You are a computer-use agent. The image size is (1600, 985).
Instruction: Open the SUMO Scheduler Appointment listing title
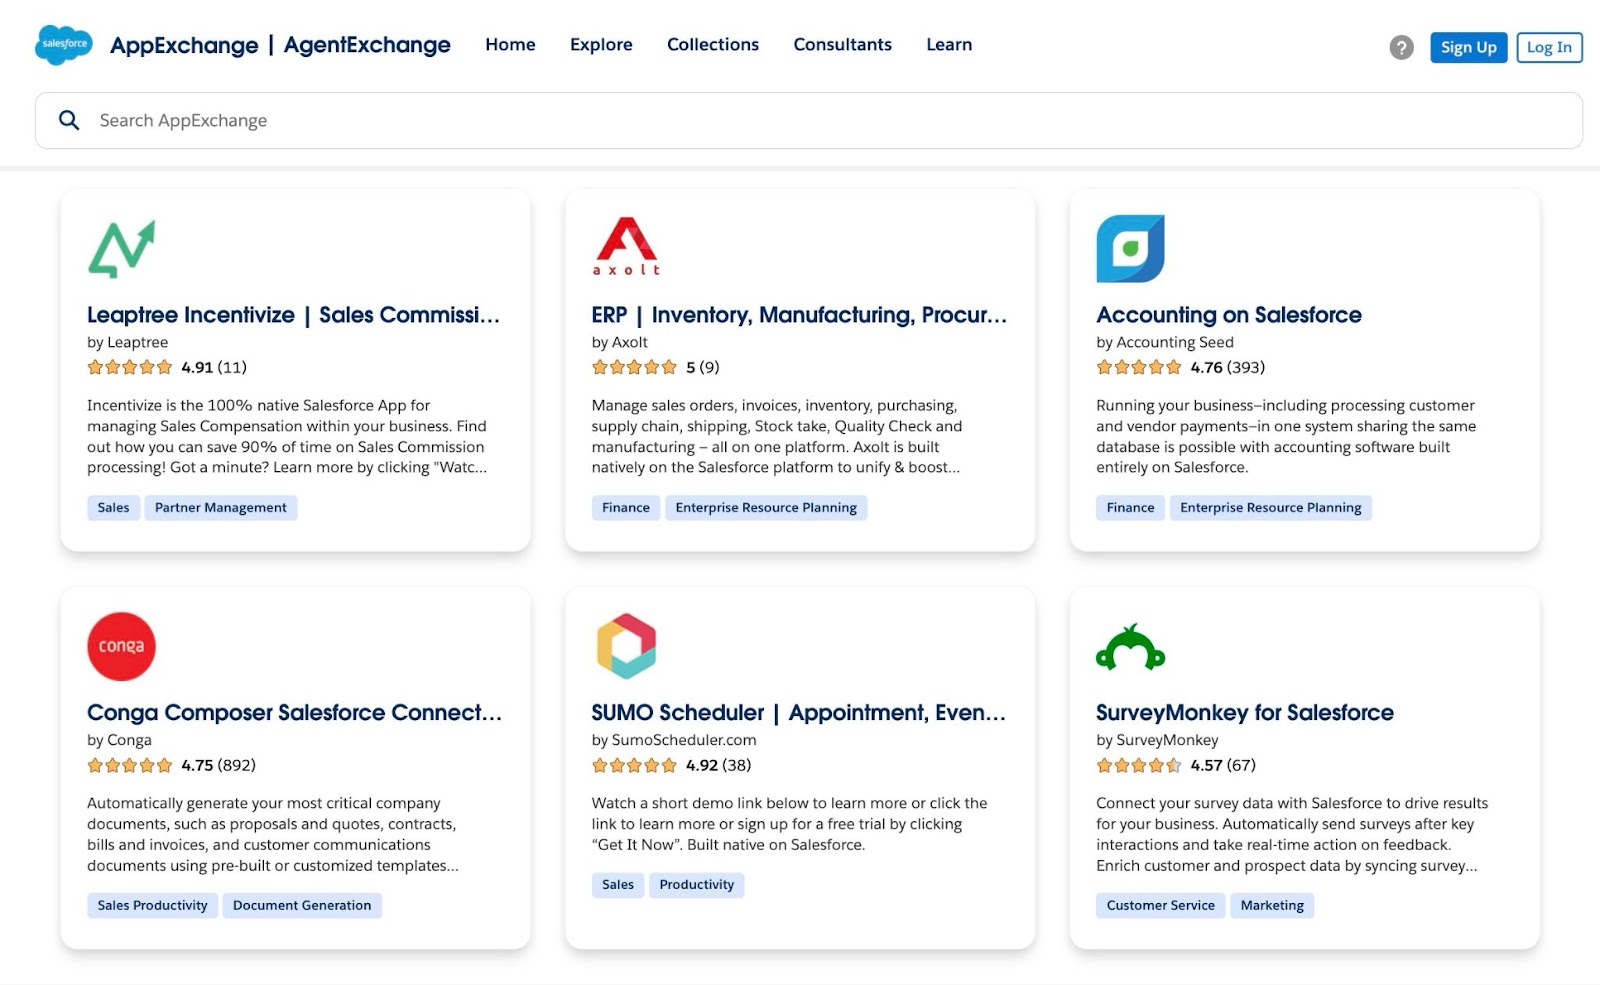(798, 713)
